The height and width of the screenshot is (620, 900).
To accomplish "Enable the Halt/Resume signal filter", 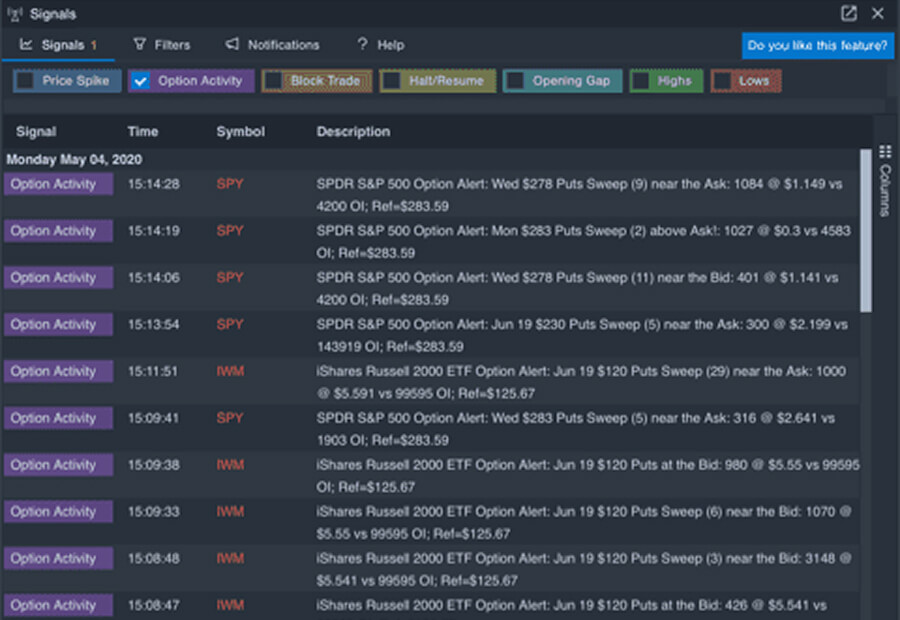I will coord(392,81).
